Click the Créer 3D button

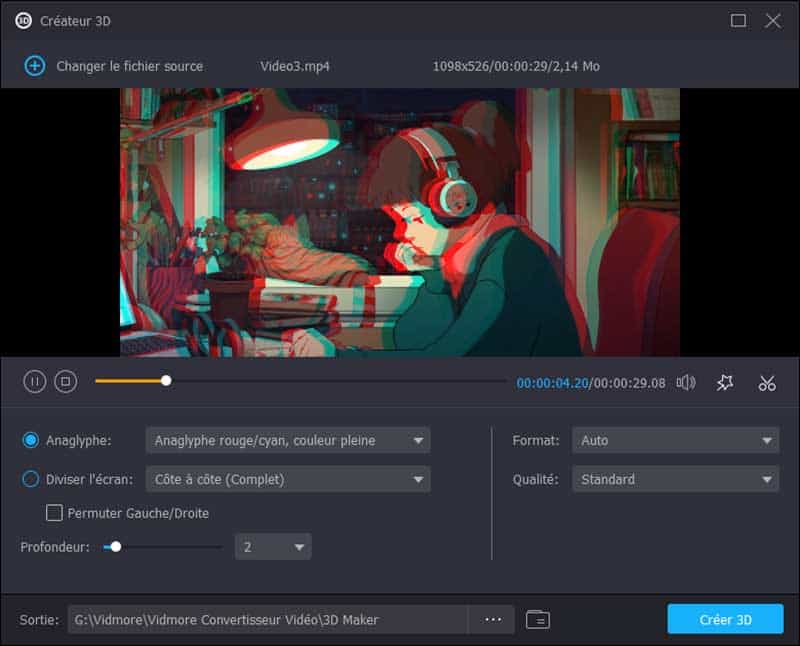726,620
